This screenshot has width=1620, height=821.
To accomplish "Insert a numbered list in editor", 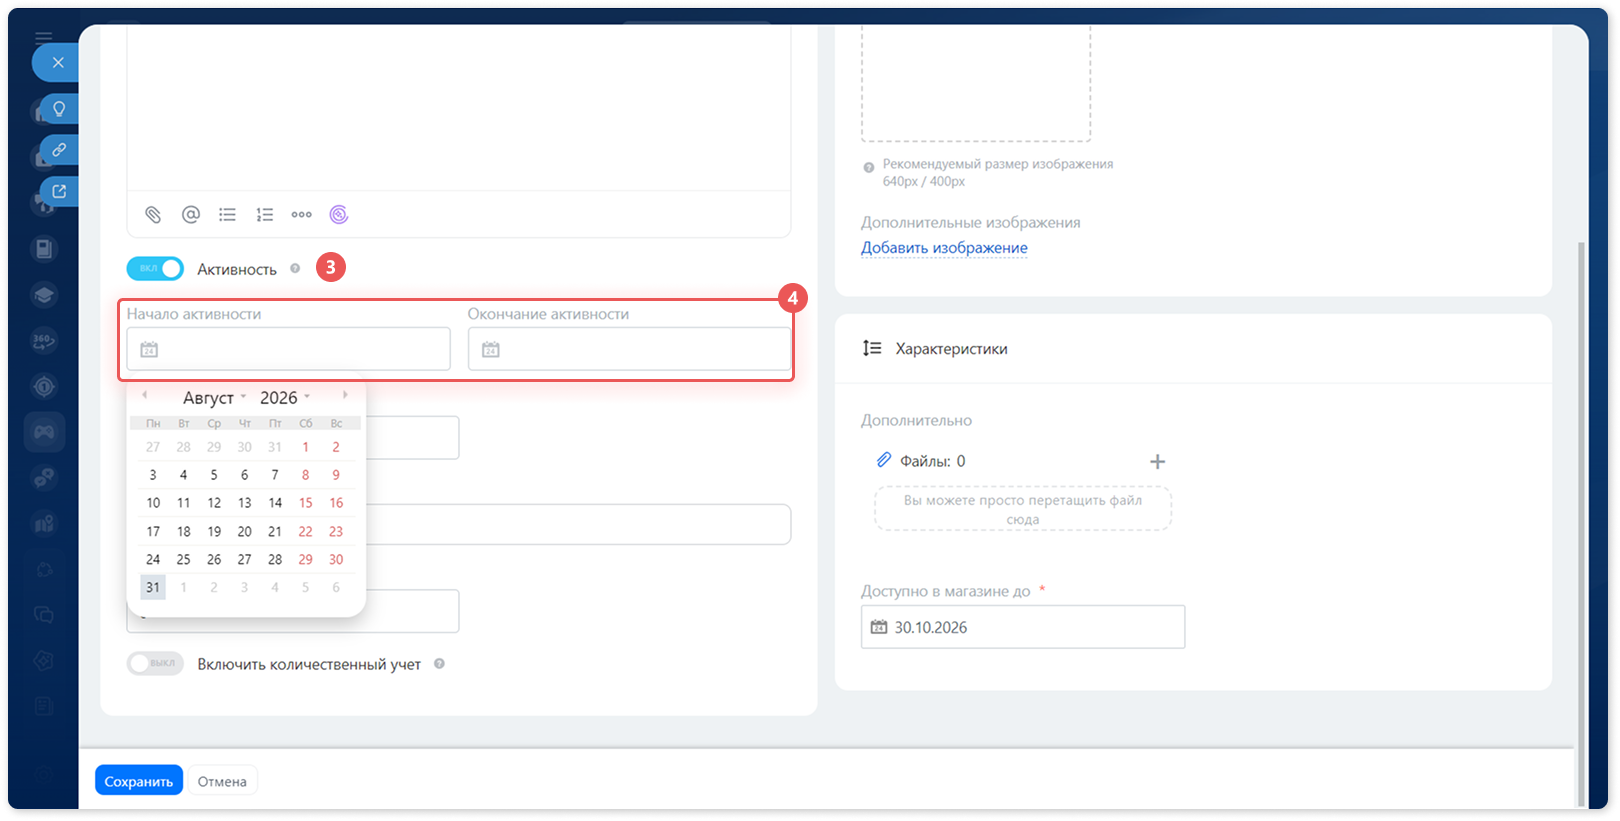I will coord(265,214).
